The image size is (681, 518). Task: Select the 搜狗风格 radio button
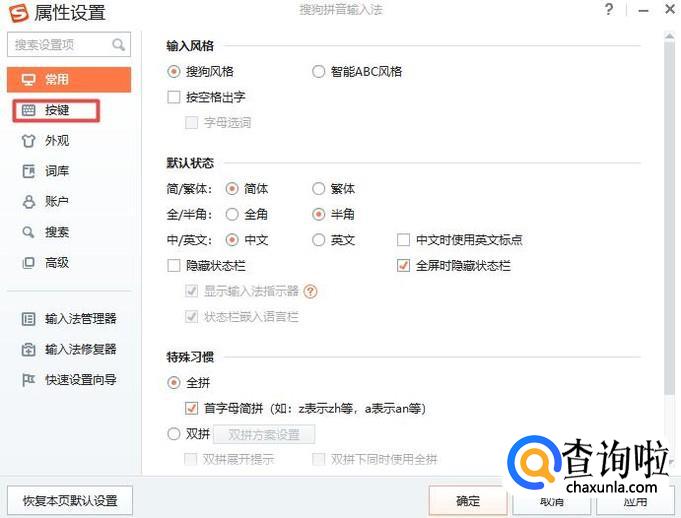pos(174,72)
